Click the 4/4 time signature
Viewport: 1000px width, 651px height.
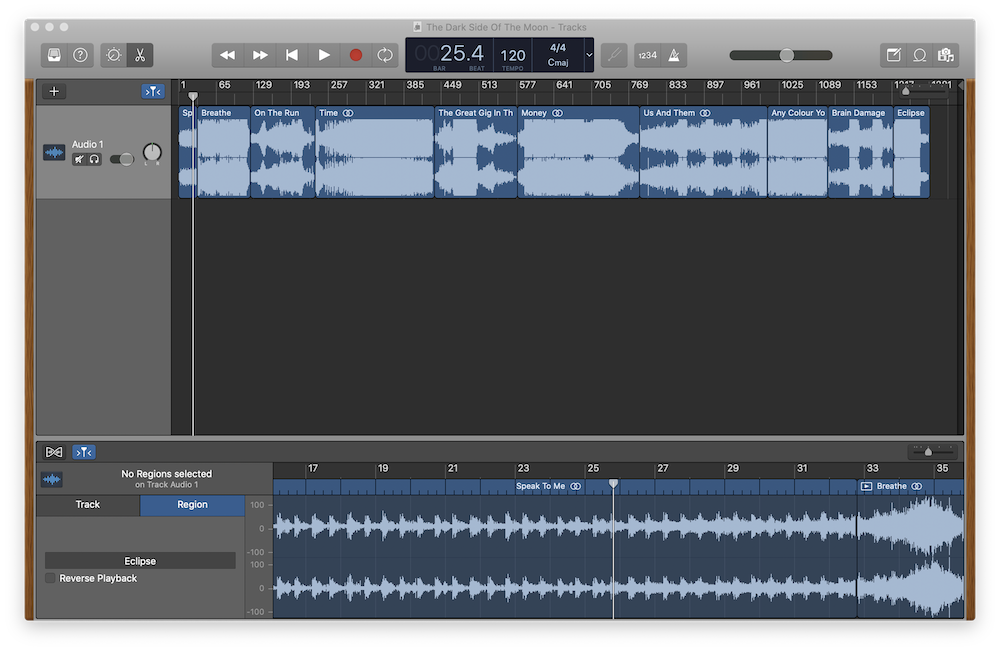pyautogui.click(x=558, y=48)
